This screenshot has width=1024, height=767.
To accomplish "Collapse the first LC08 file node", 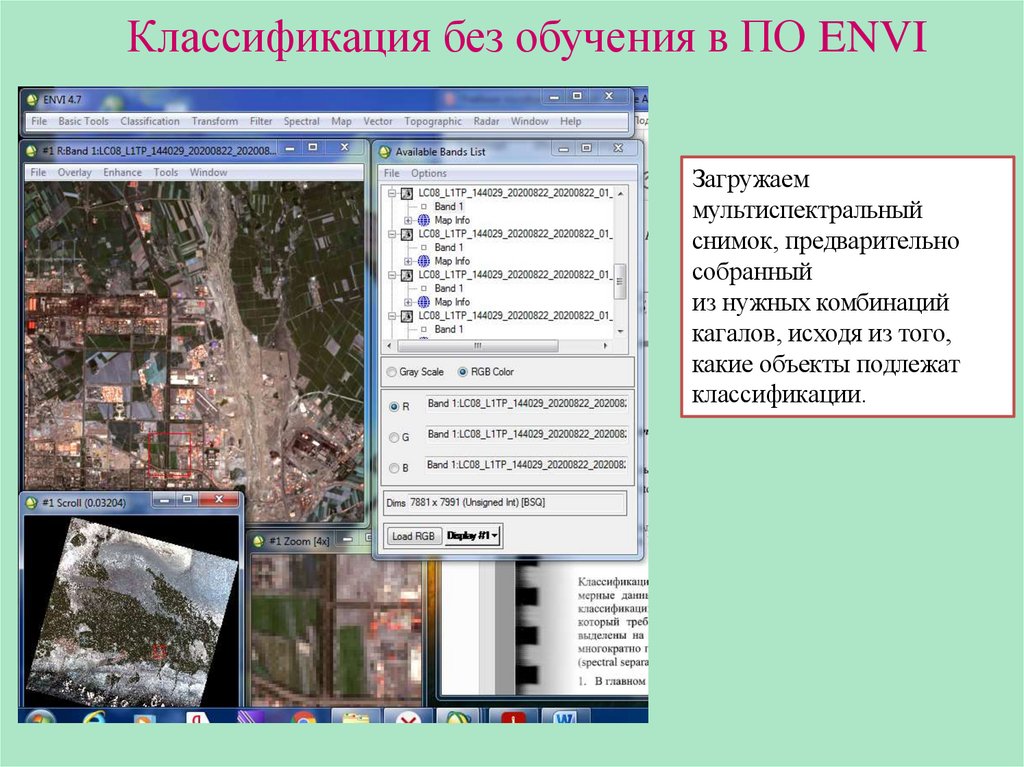I will point(392,193).
